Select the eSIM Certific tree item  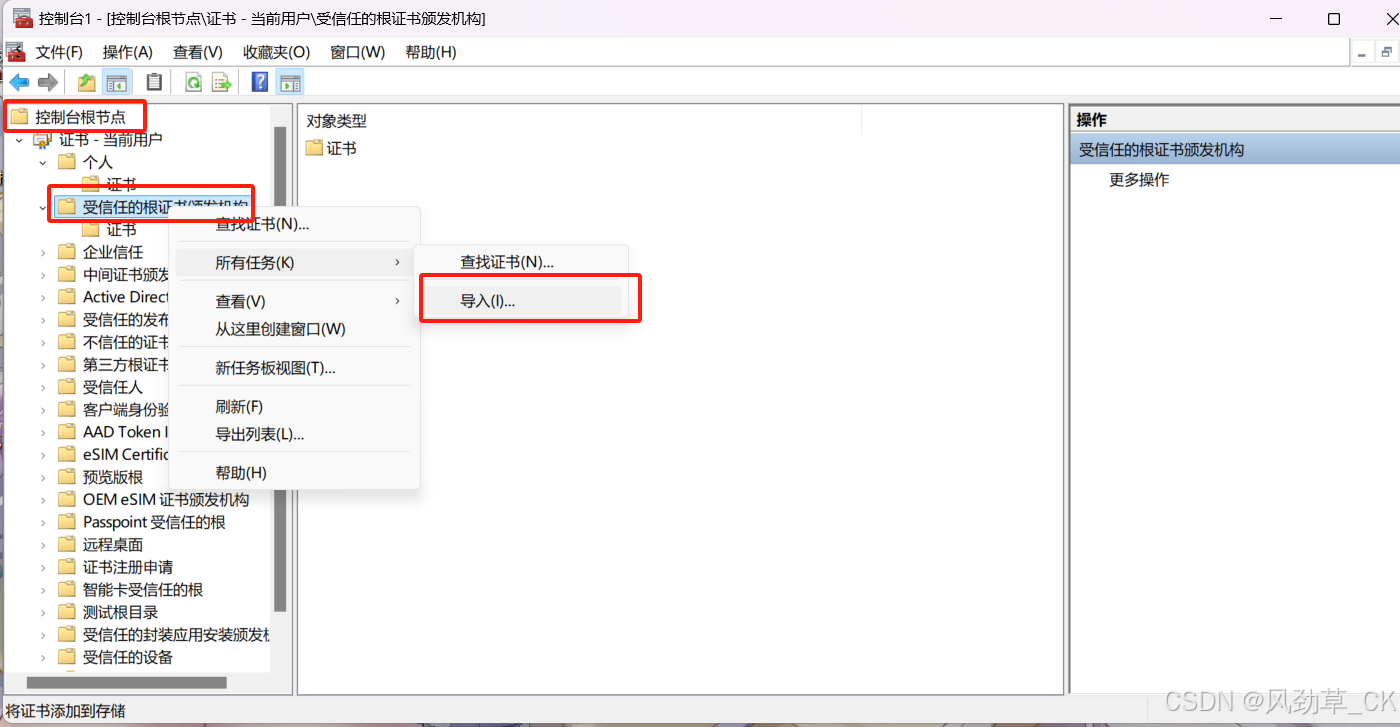126,455
